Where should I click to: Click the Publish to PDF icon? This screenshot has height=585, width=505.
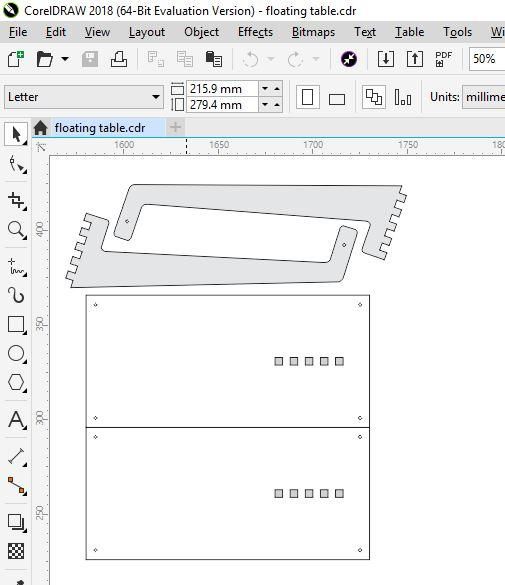(443, 59)
